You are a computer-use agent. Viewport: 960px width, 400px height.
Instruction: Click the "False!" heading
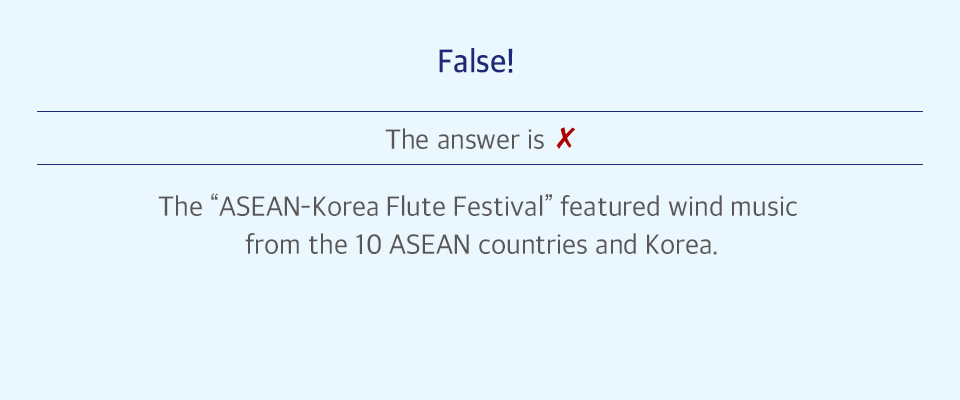tap(476, 62)
